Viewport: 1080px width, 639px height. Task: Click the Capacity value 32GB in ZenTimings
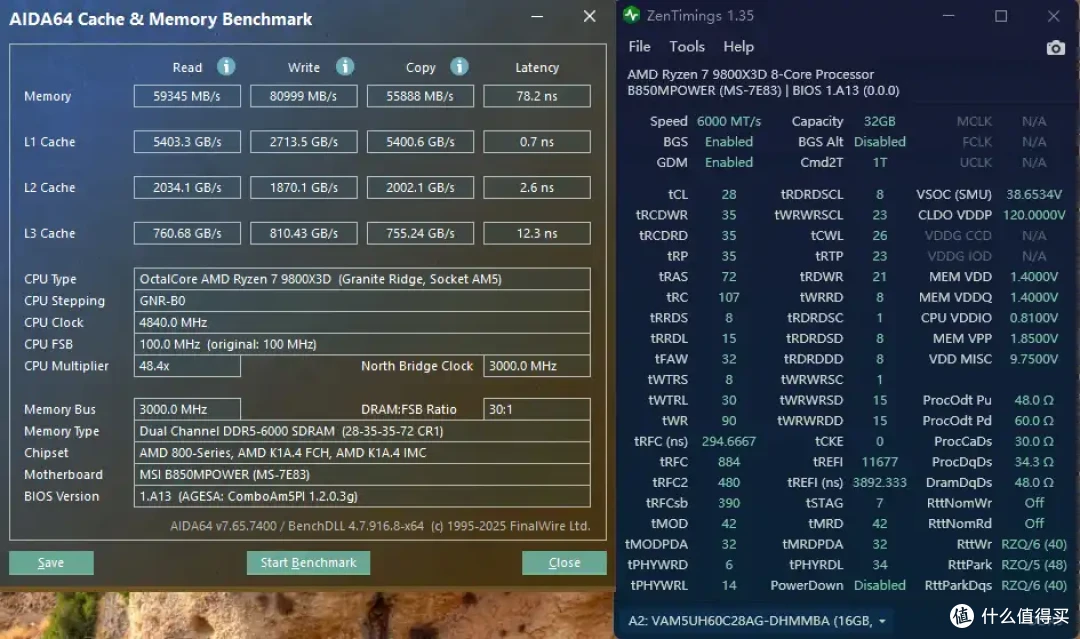[x=880, y=121]
